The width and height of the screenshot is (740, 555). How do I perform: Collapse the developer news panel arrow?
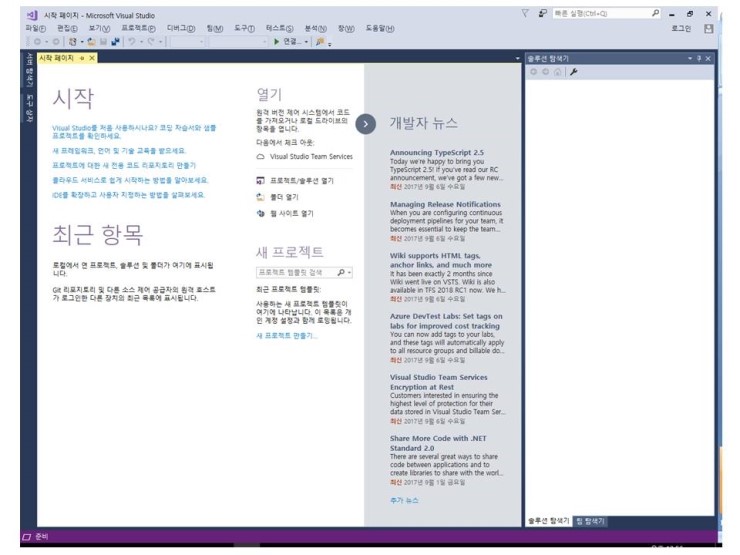366,124
